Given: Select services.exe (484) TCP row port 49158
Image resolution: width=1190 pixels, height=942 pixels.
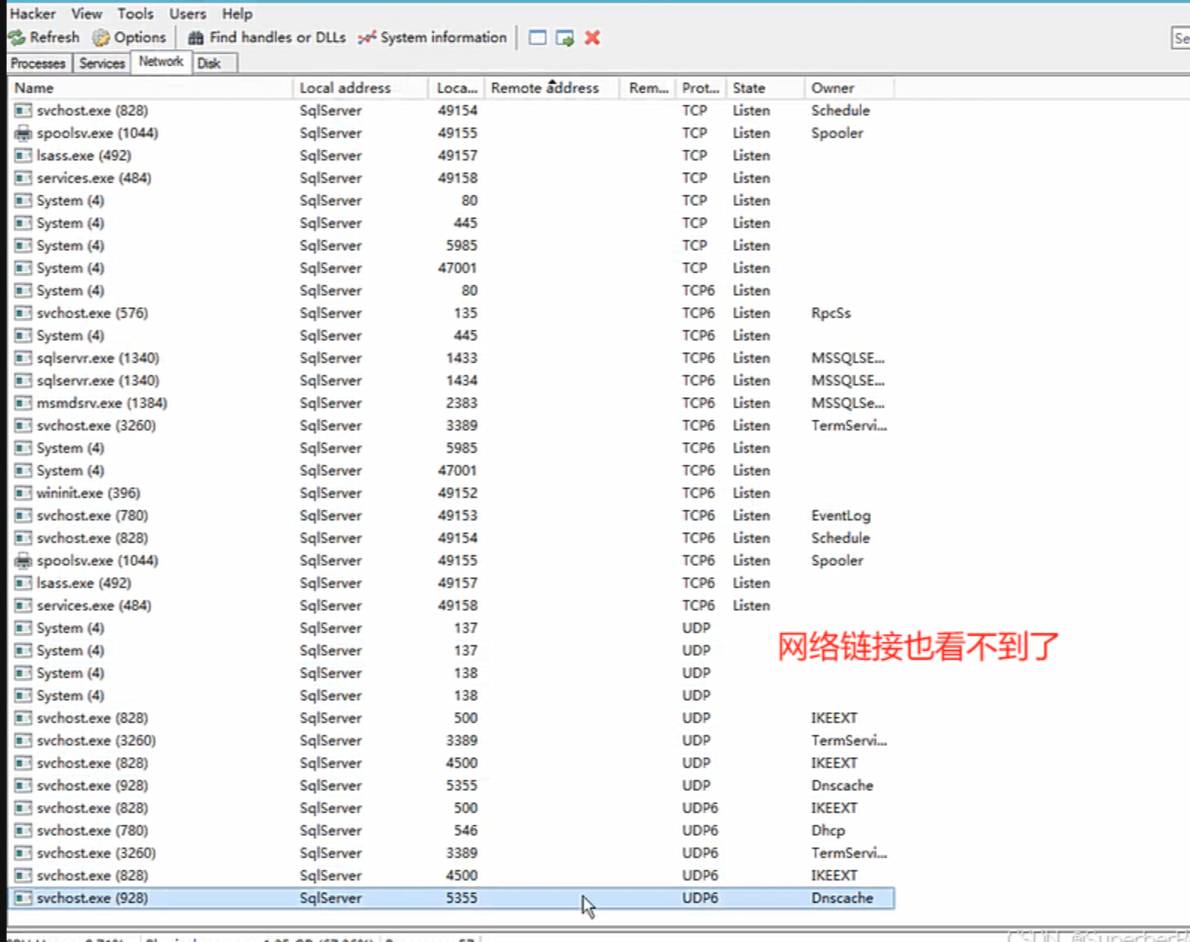Looking at the screenshot, I should point(452,178).
